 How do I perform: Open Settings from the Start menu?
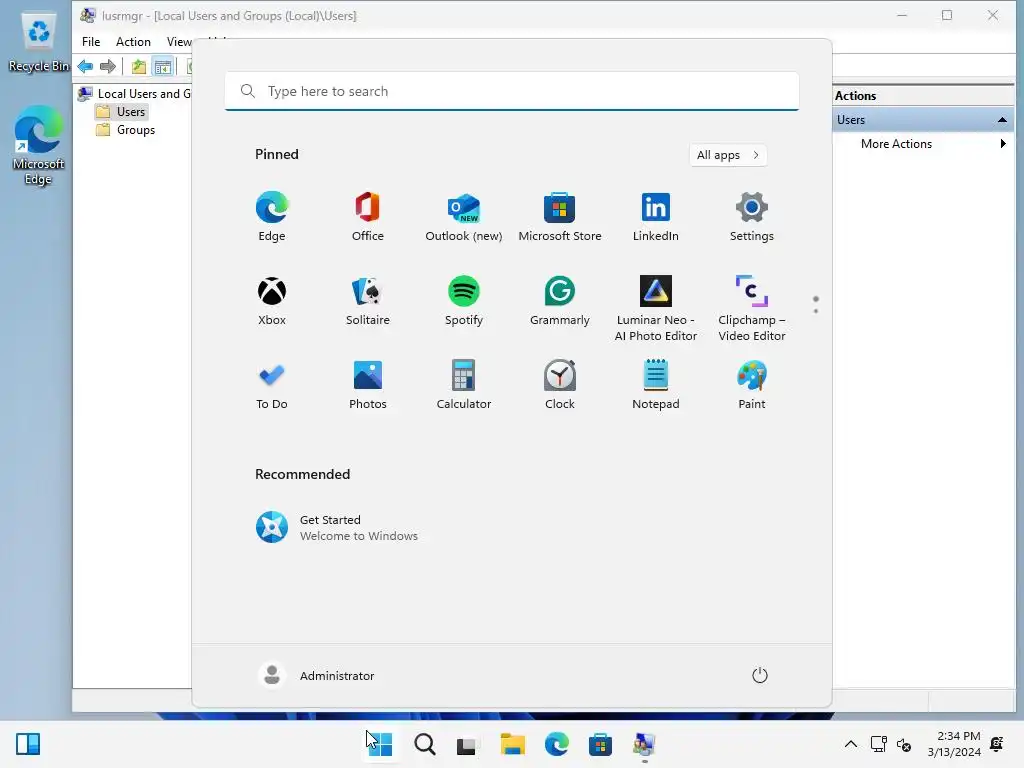[752, 217]
